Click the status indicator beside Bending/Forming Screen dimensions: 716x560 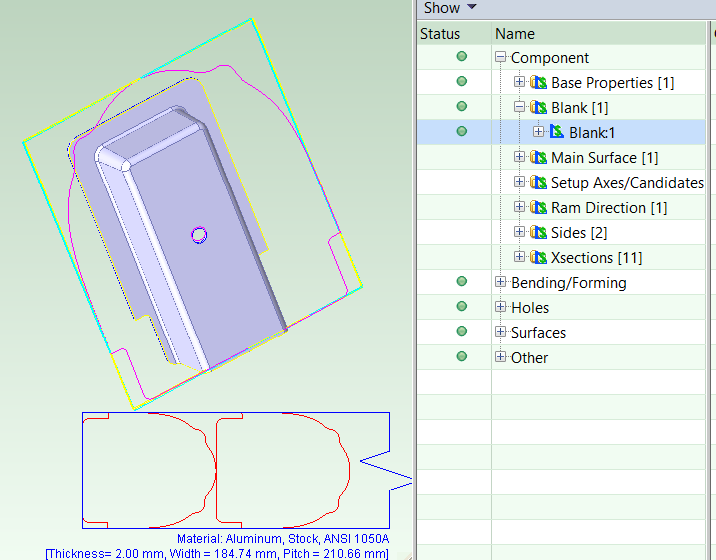point(461,282)
